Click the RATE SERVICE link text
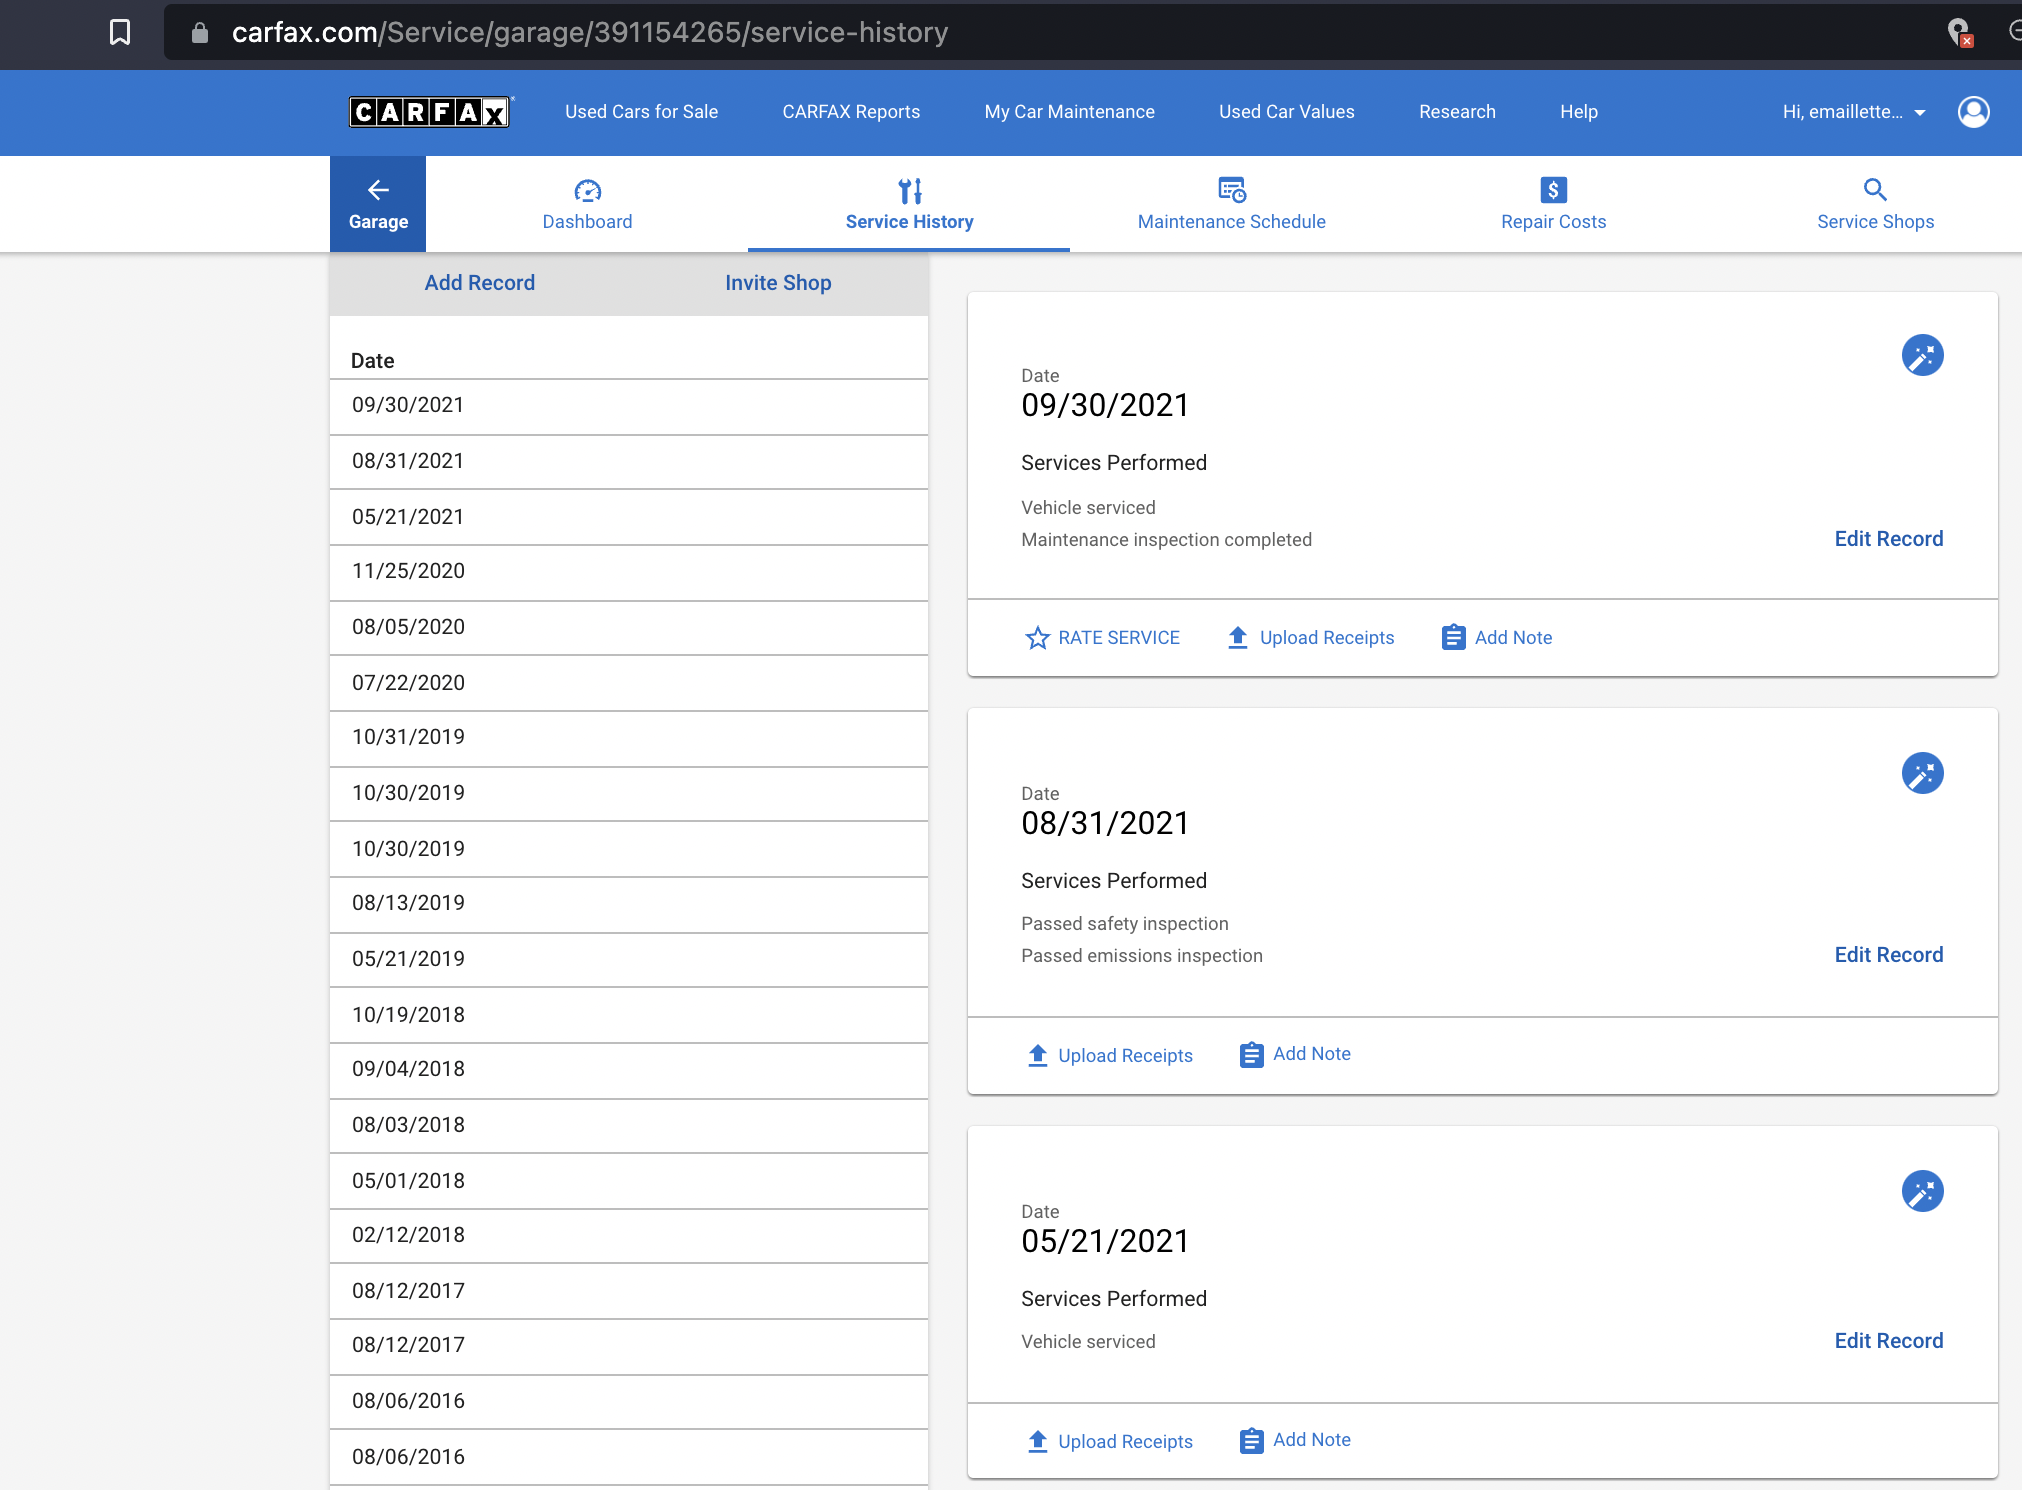The width and height of the screenshot is (2022, 1490). (1119, 638)
